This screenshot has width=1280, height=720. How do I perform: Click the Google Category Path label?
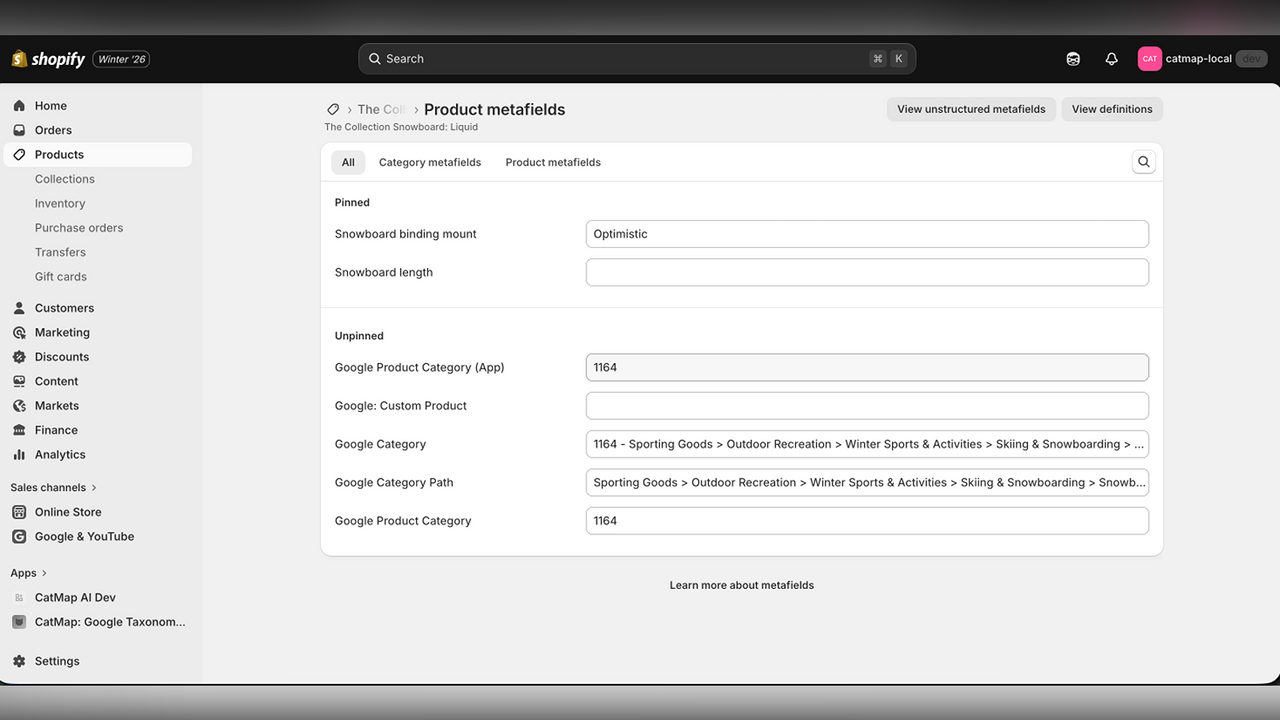pos(394,482)
